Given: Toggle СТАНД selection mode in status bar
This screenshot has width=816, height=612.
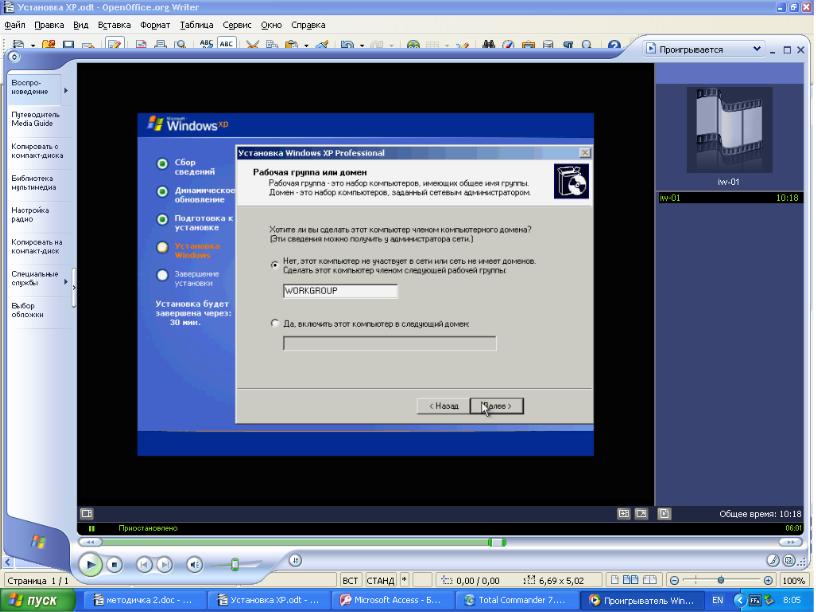Looking at the screenshot, I should coord(380,580).
